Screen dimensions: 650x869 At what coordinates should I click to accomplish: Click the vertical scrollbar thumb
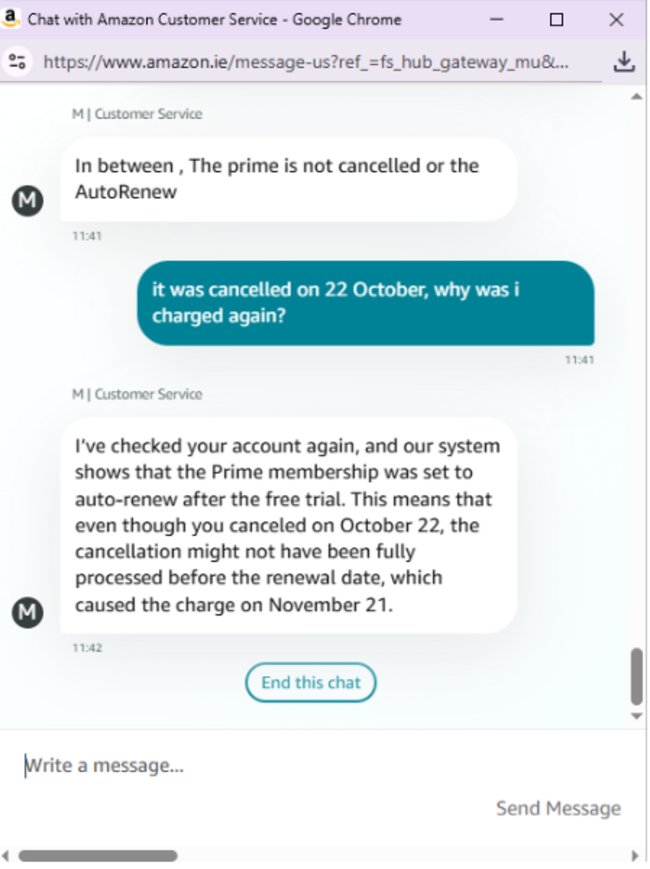636,677
